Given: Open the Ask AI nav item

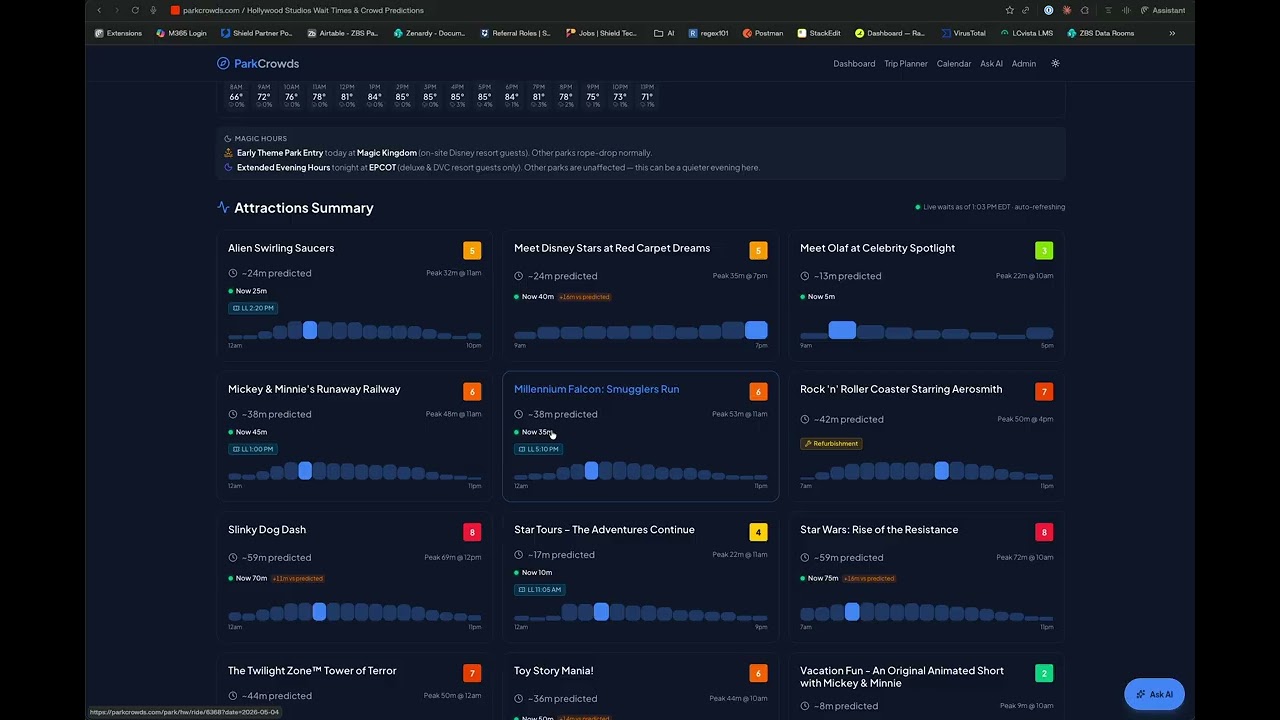Looking at the screenshot, I should point(991,63).
